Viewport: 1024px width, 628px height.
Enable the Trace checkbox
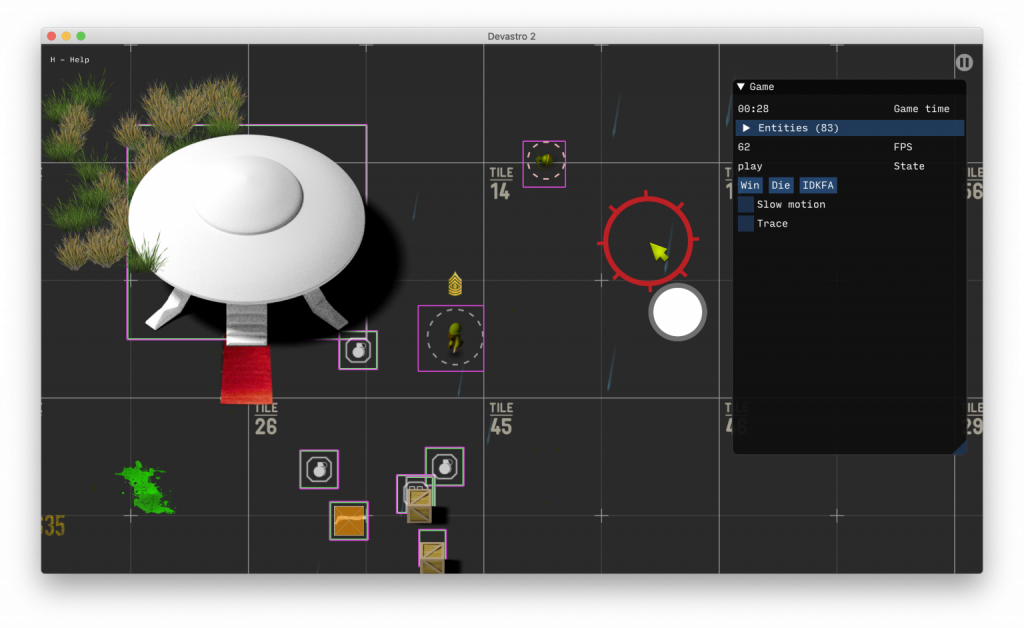pyautogui.click(x=746, y=223)
